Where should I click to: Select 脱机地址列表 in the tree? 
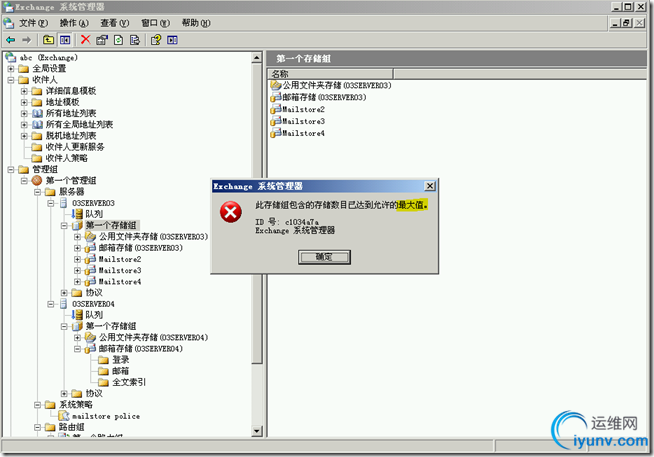coord(71,136)
